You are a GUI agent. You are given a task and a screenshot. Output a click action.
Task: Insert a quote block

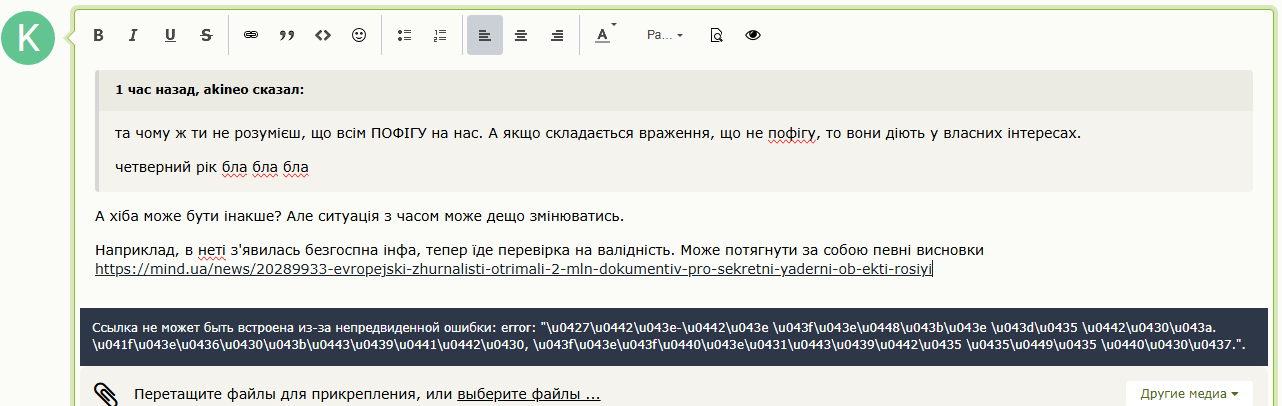(x=287, y=35)
